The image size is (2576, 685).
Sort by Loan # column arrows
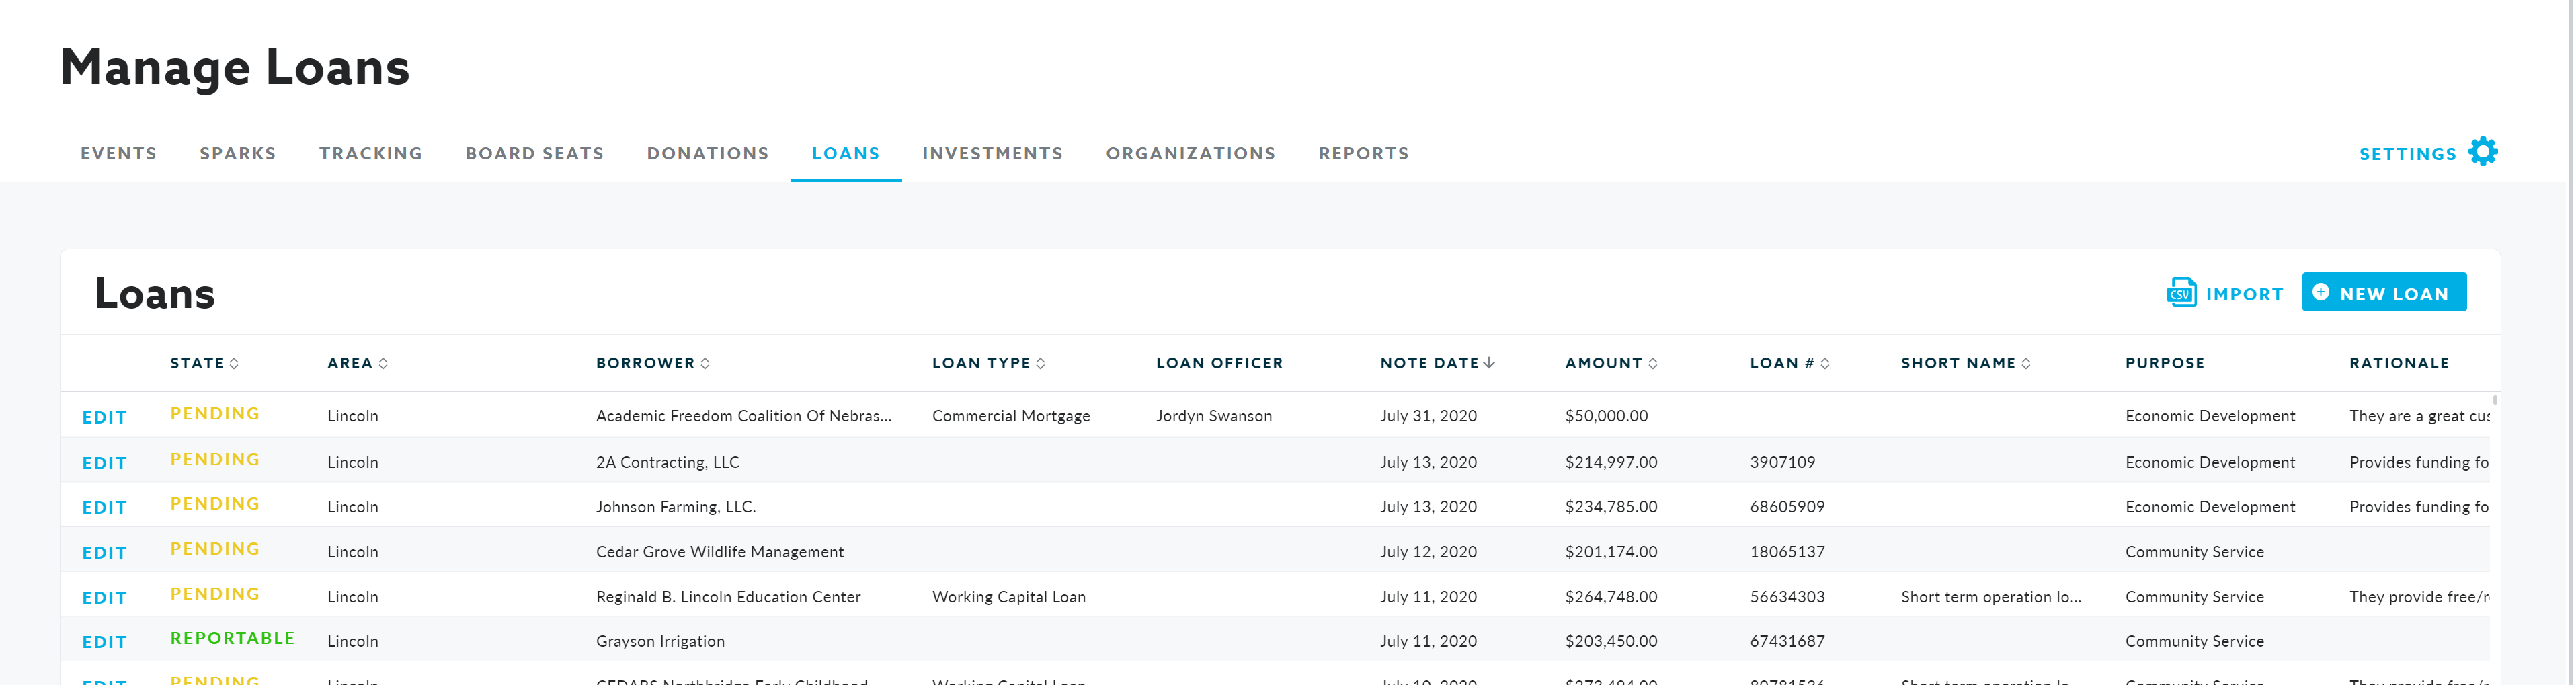point(1825,364)
